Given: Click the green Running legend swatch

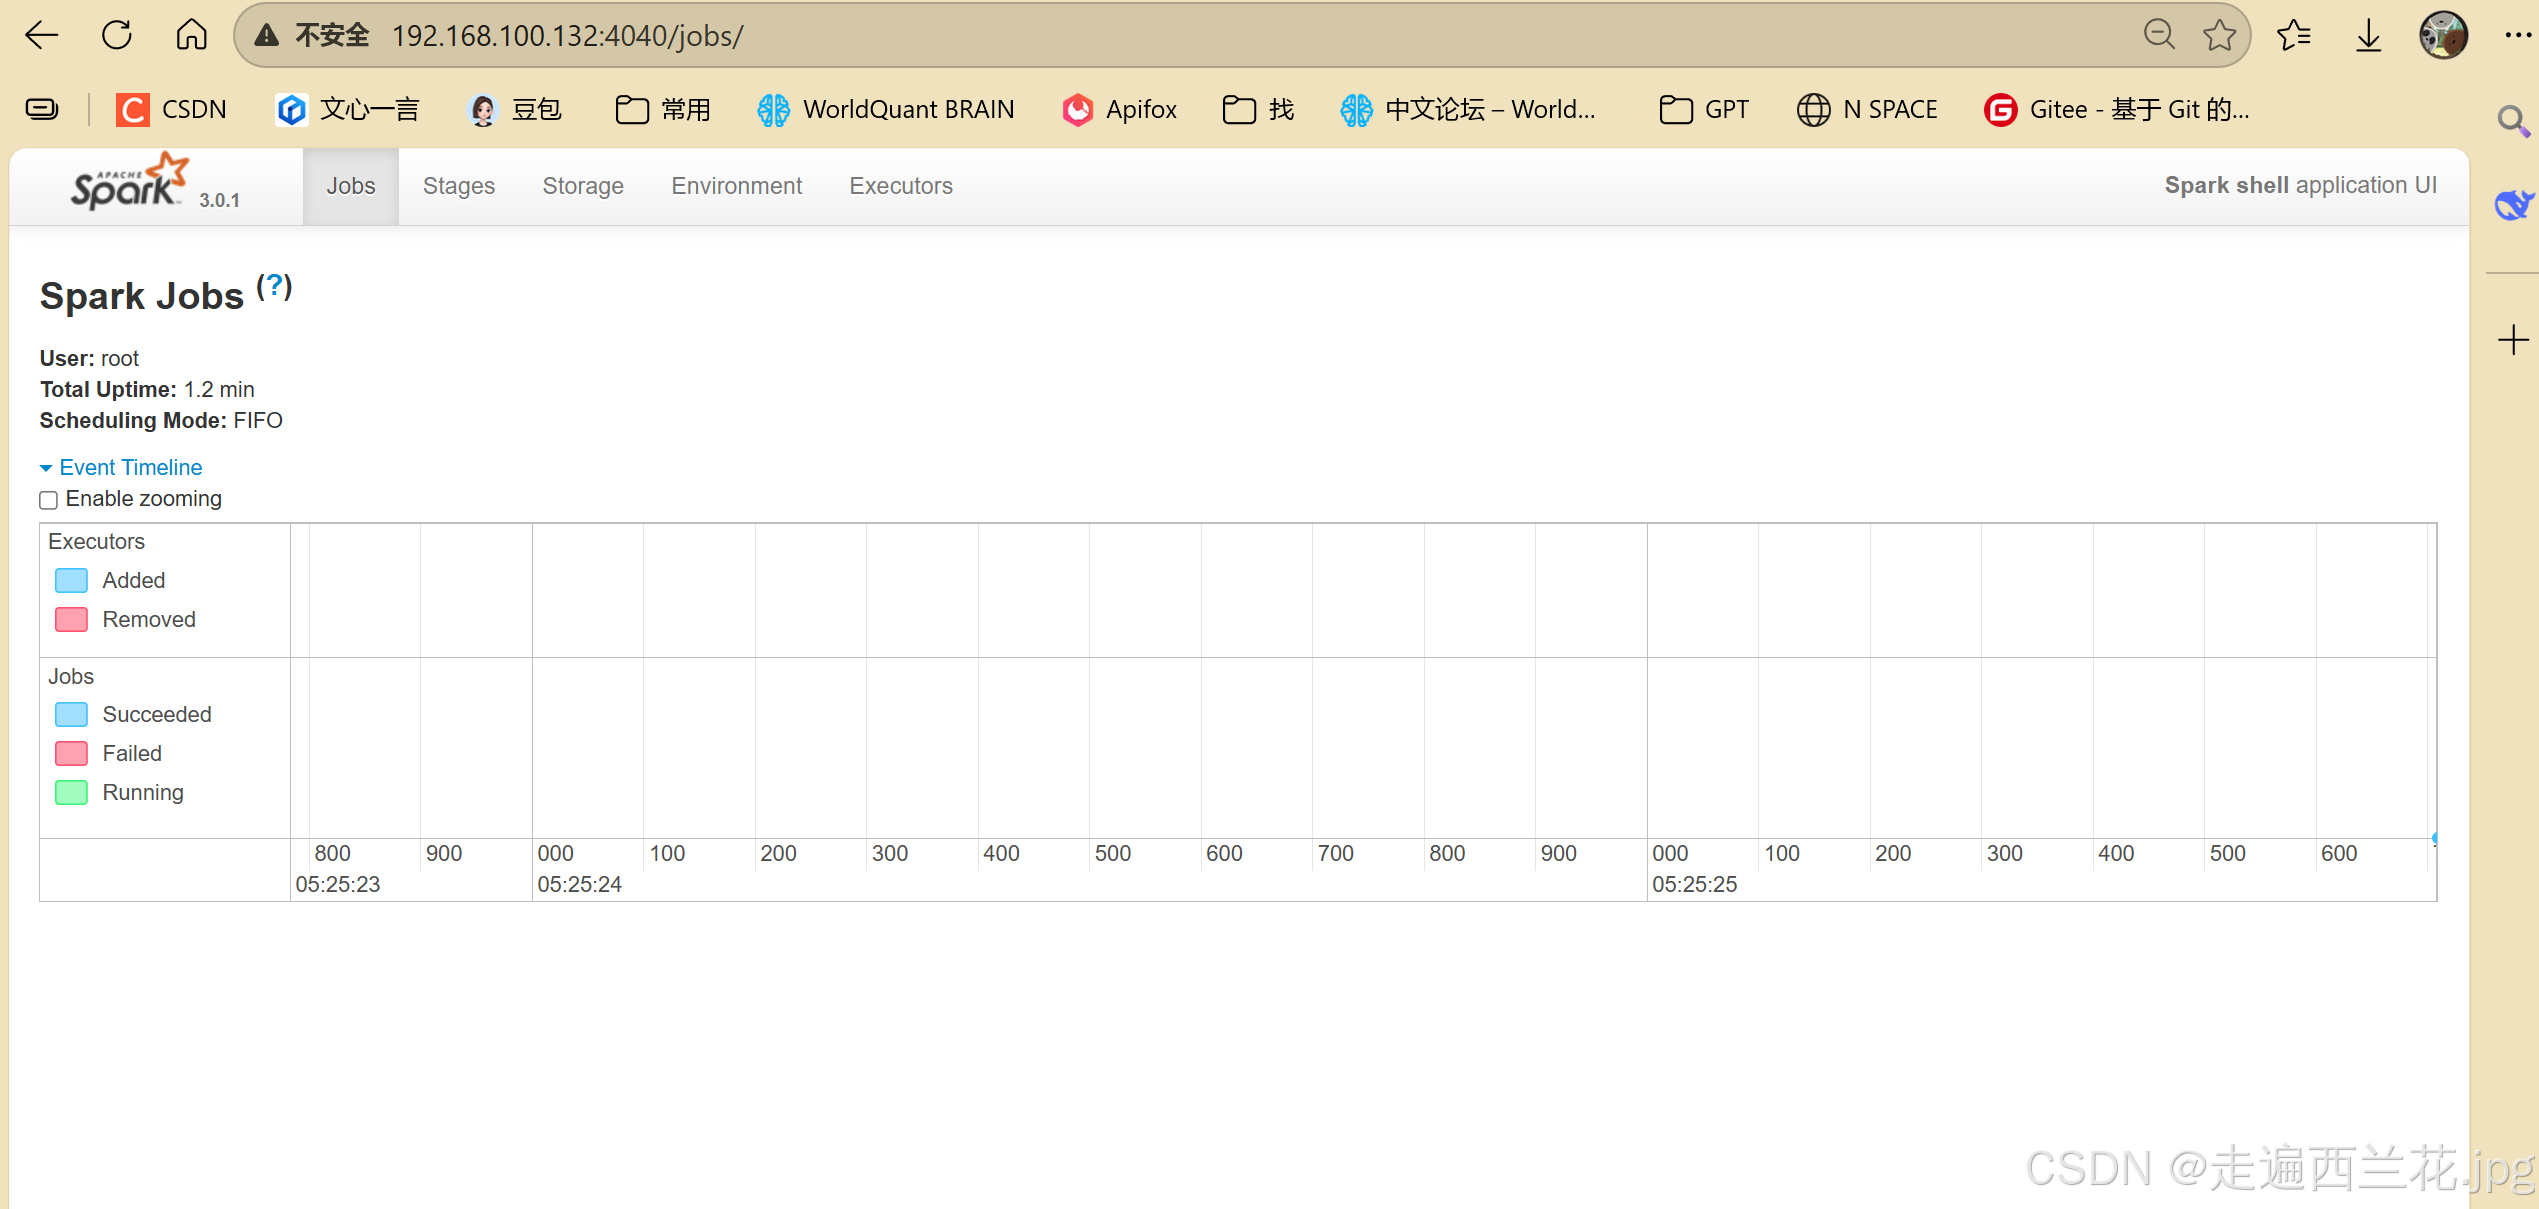Looking at the screenshot, I should click(72, 793).
